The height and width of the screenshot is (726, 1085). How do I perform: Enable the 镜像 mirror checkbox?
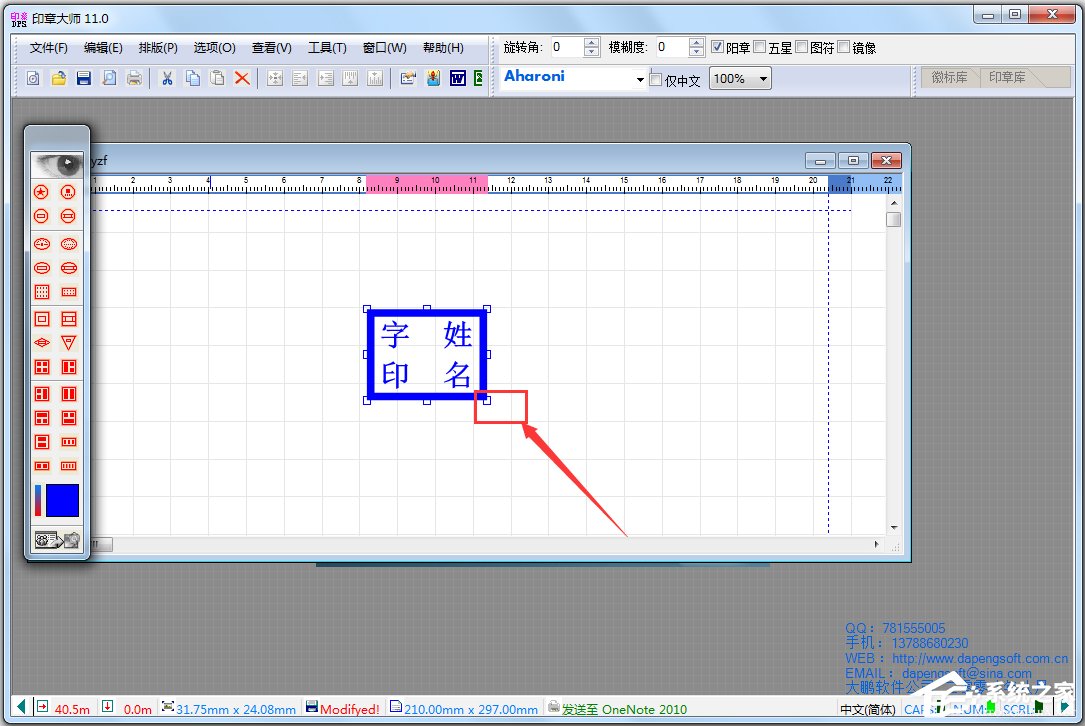(x=844, y=47)
